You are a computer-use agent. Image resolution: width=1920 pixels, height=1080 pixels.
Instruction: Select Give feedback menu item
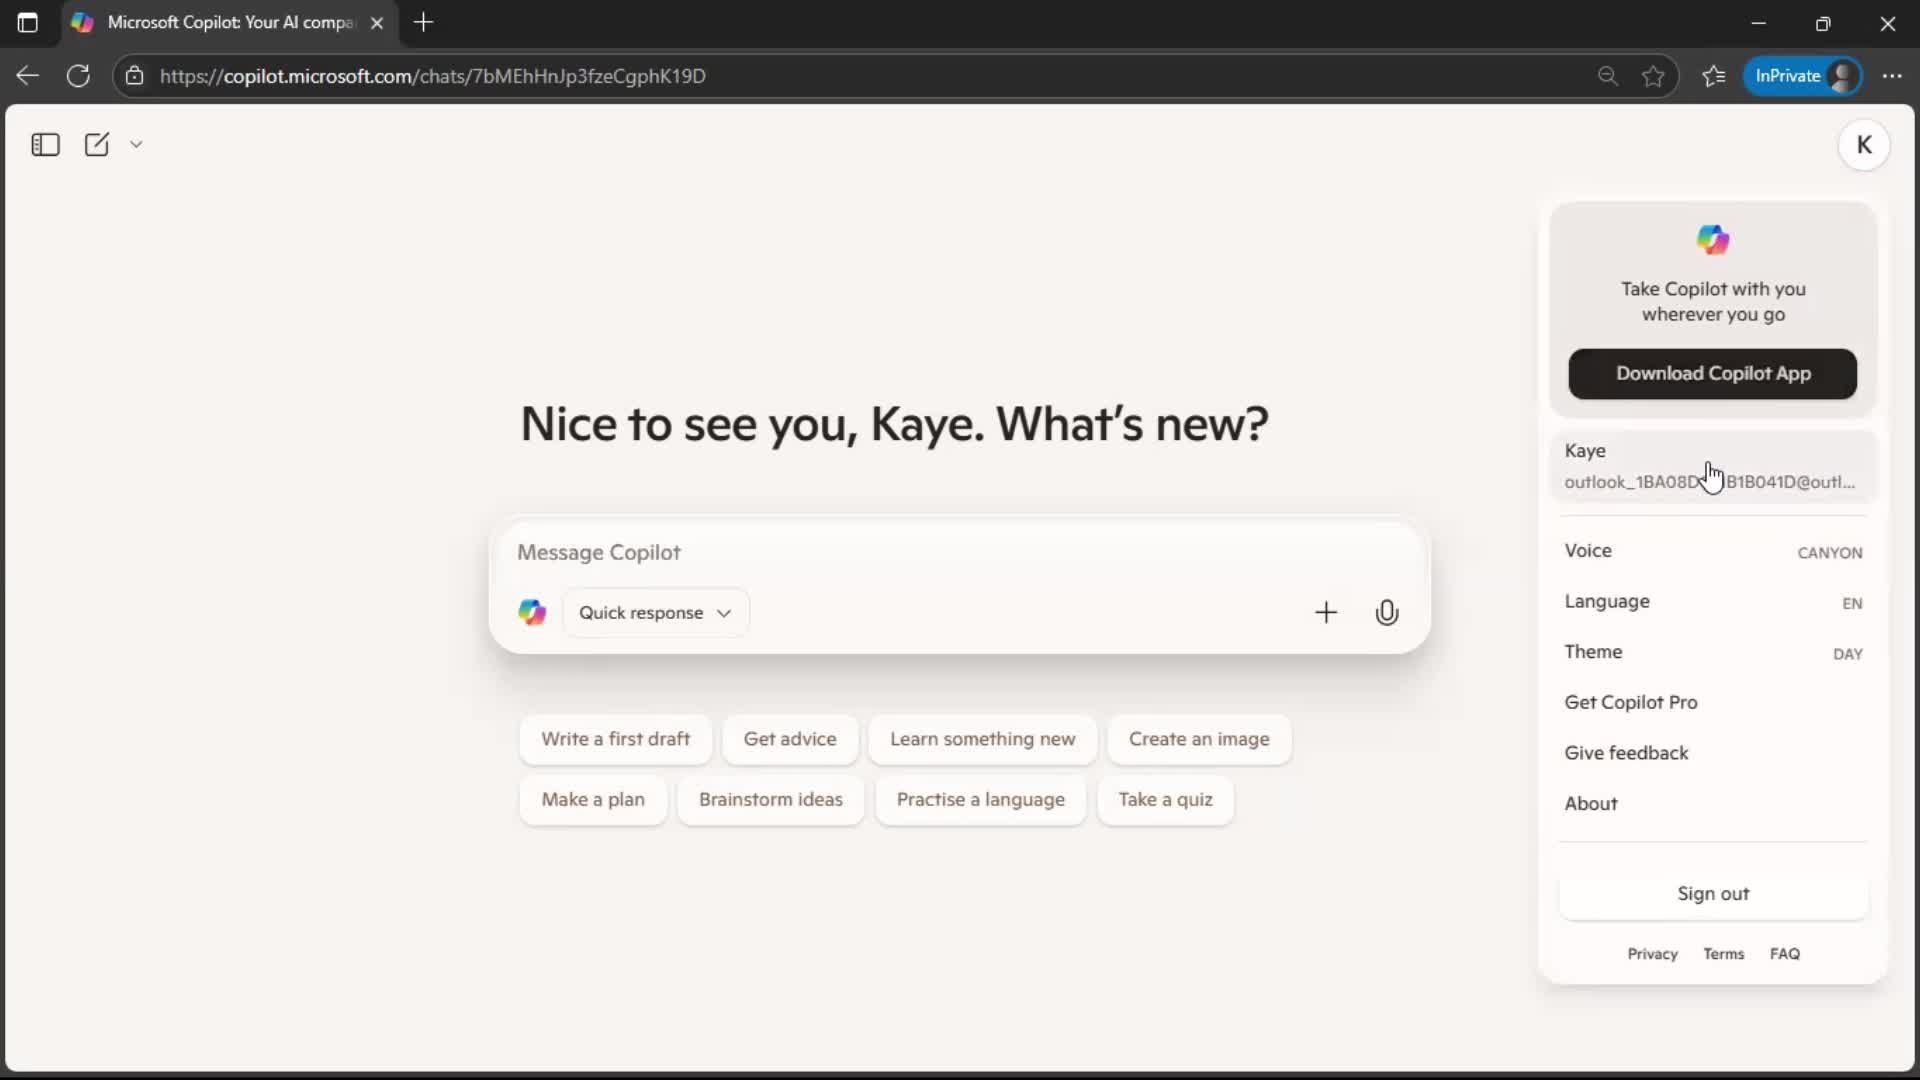point(1712,753)
